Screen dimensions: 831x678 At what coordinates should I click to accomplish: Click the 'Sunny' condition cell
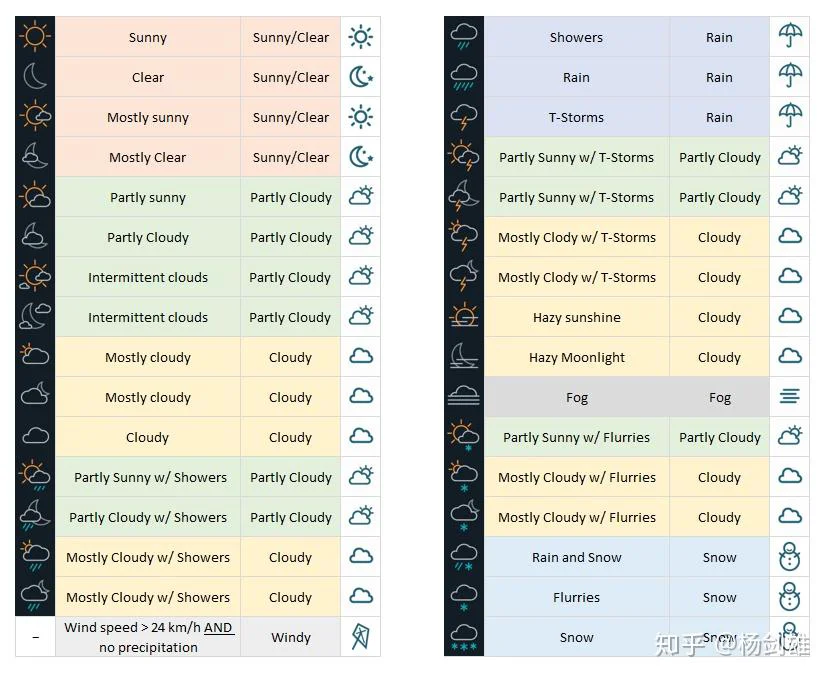tap(148, 37)
